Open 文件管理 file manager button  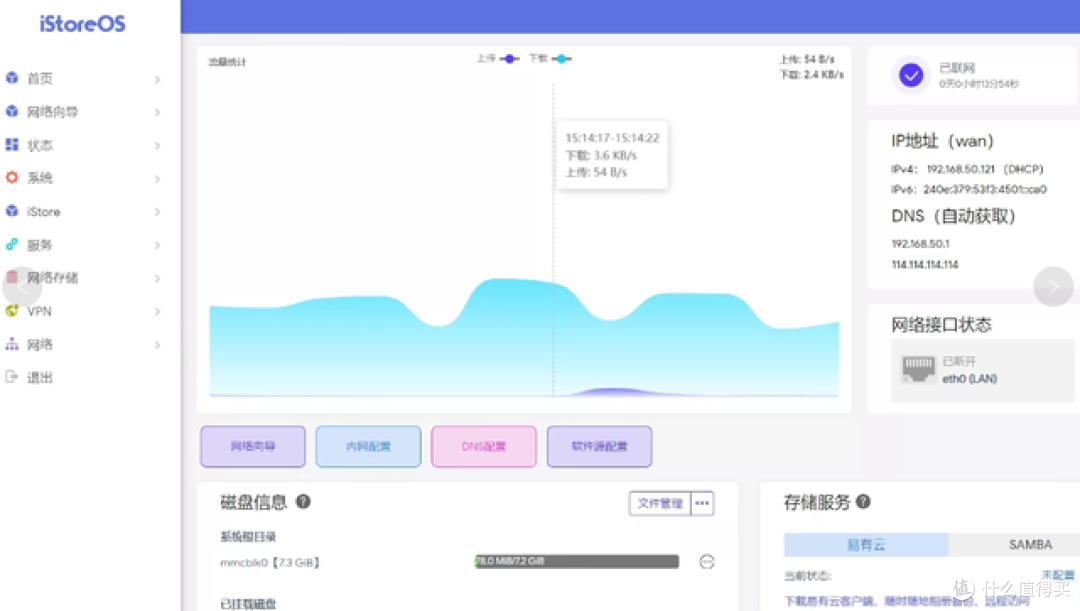pos(660,504)
